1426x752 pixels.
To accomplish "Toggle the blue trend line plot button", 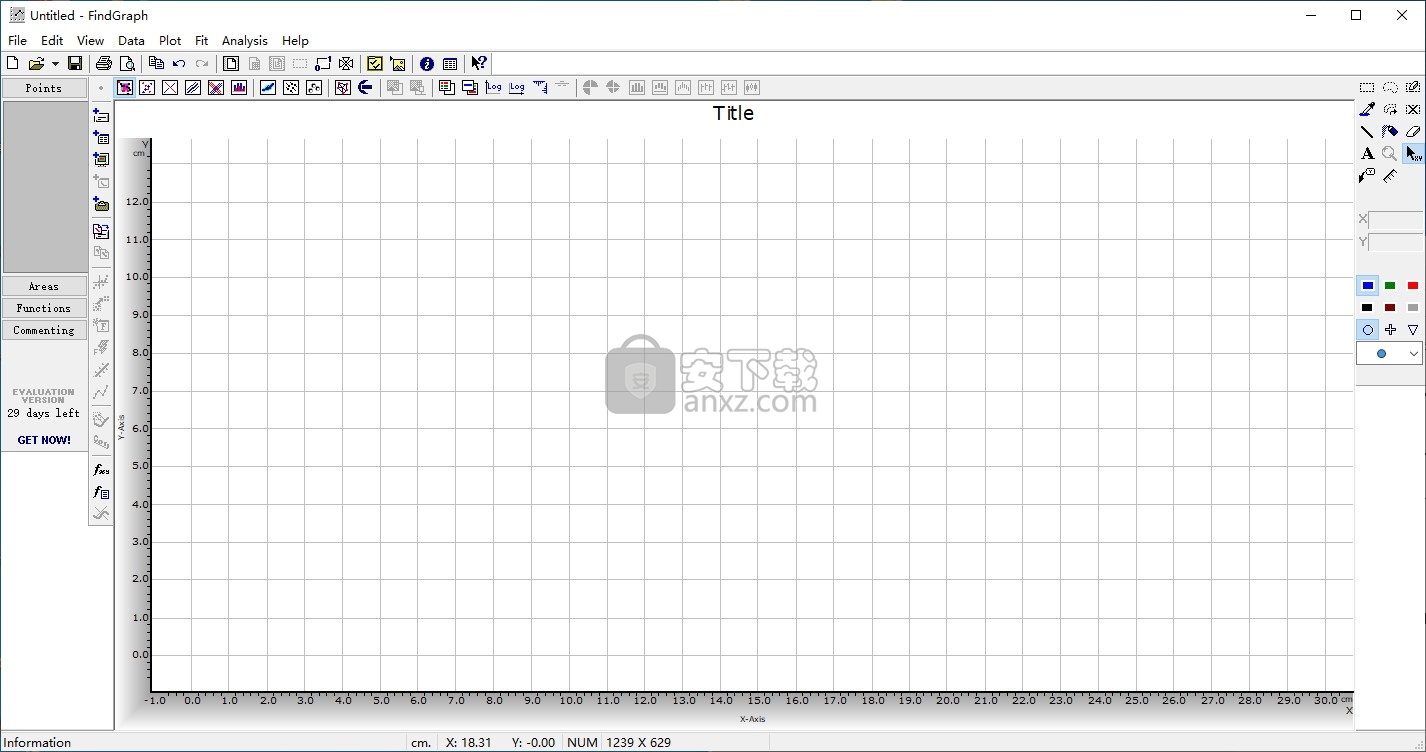I will point(268,88).
